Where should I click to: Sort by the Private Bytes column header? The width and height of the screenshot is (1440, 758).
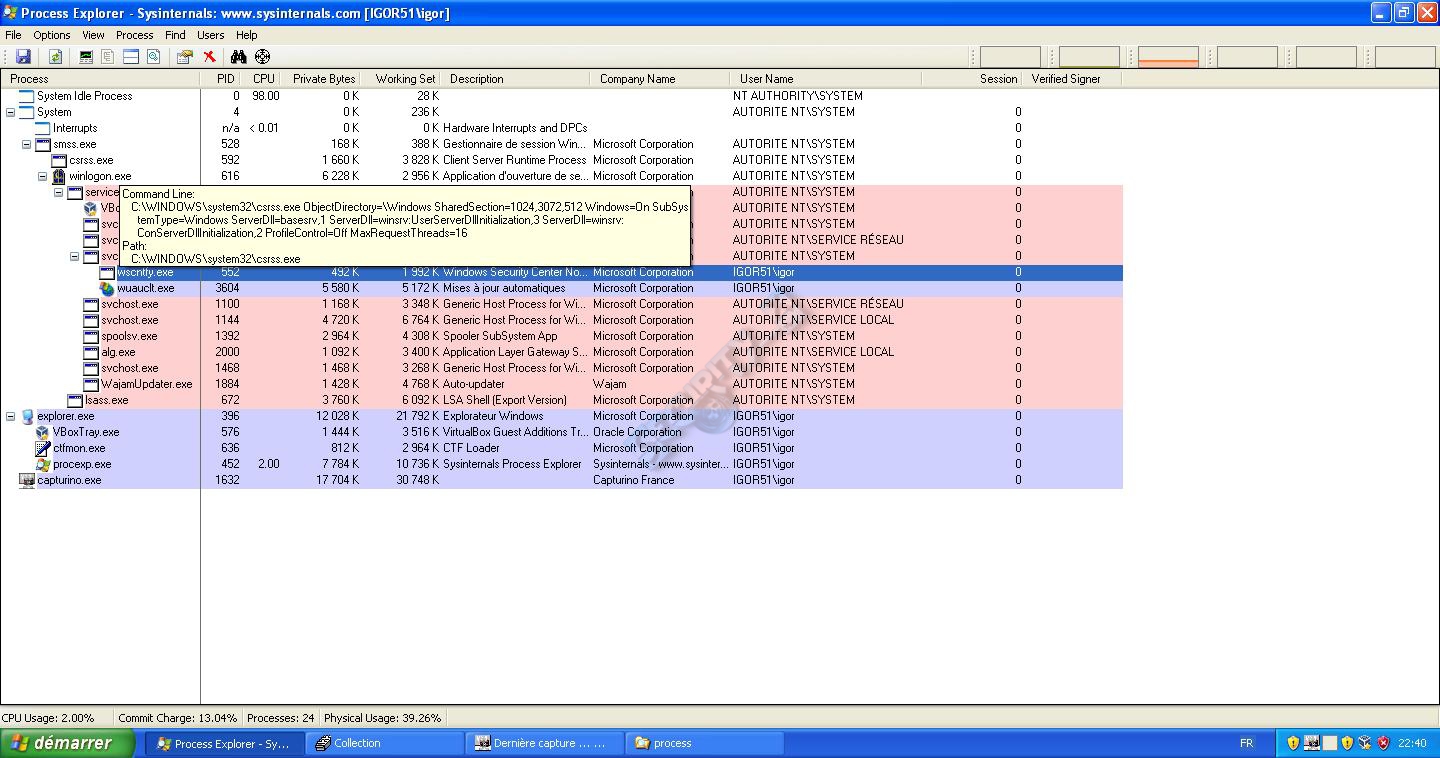point(323,79)
